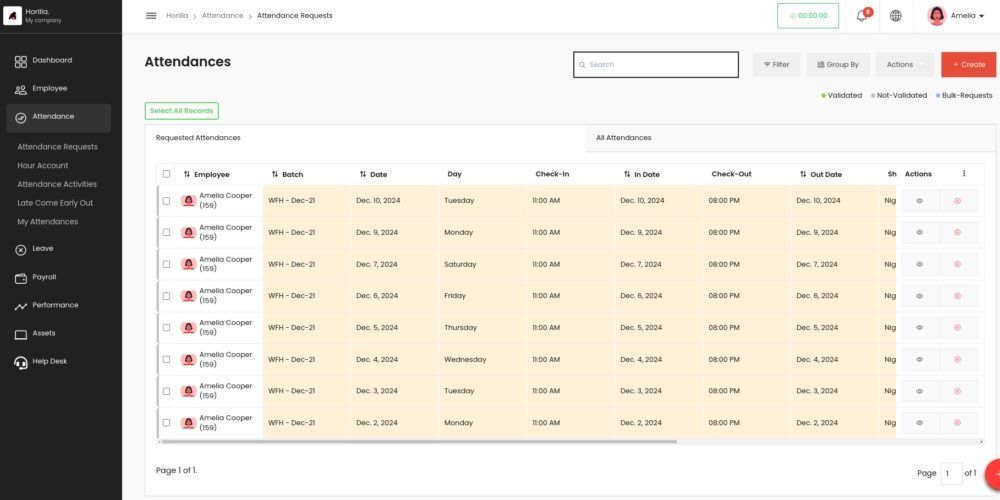Reject the Dec. 7, 2024 request
1000x500 pixels.
pyautogui.click(x=957, y=264)
